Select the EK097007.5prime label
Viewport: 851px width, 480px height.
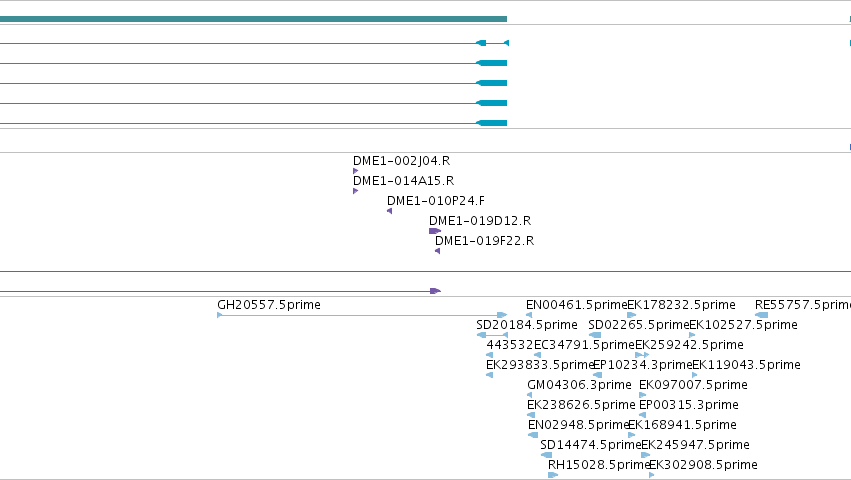click(x=693, y=385)
